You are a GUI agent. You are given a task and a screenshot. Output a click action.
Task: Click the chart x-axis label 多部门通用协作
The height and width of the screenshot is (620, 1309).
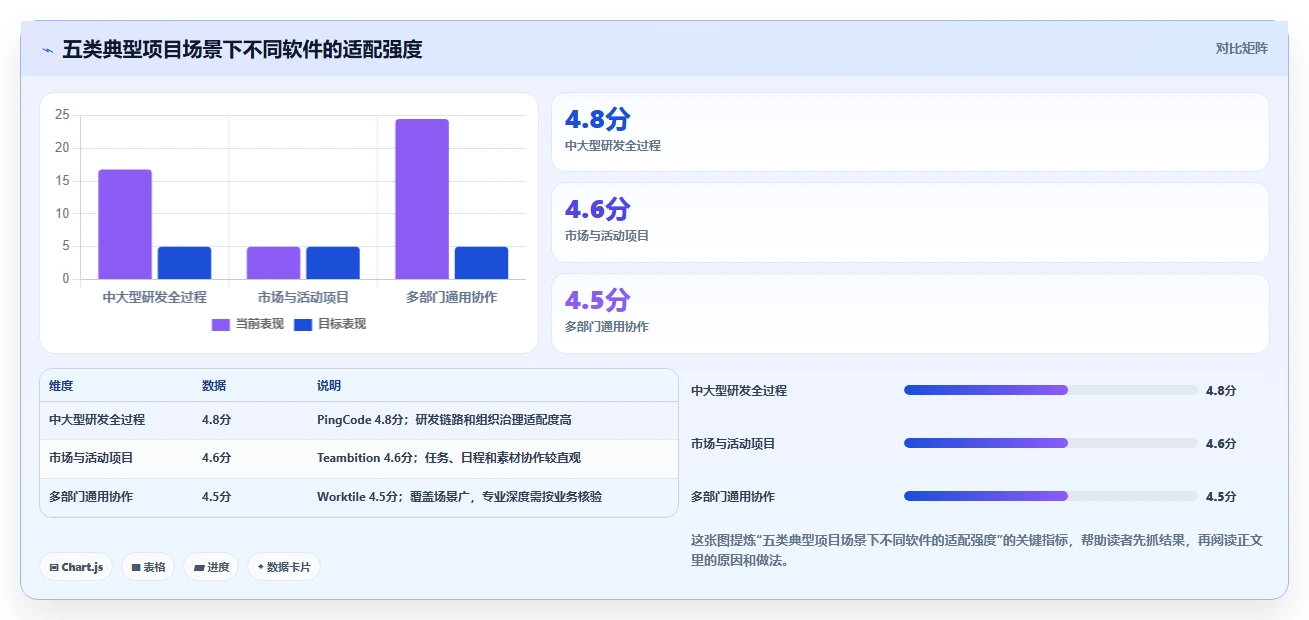[x=452, y=297]
